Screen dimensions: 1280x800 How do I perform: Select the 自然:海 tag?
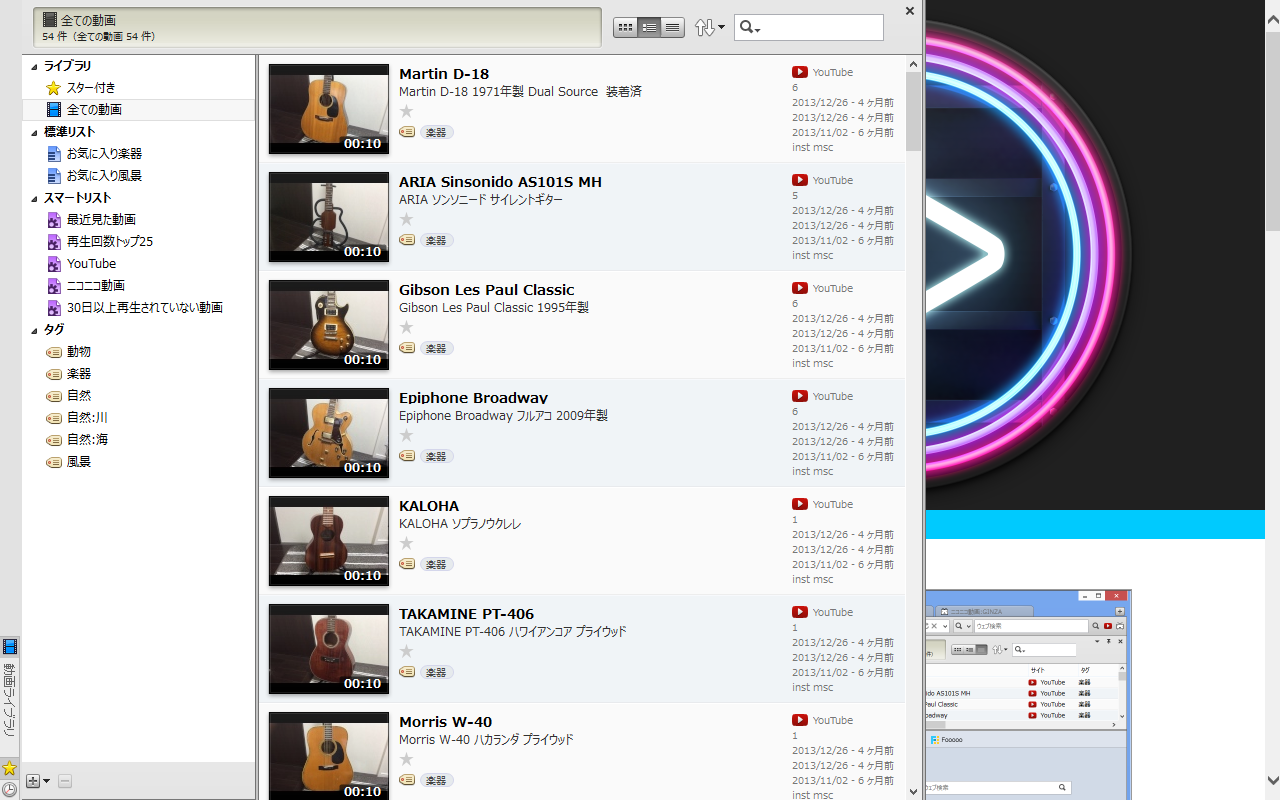click(x=87, y=440)
